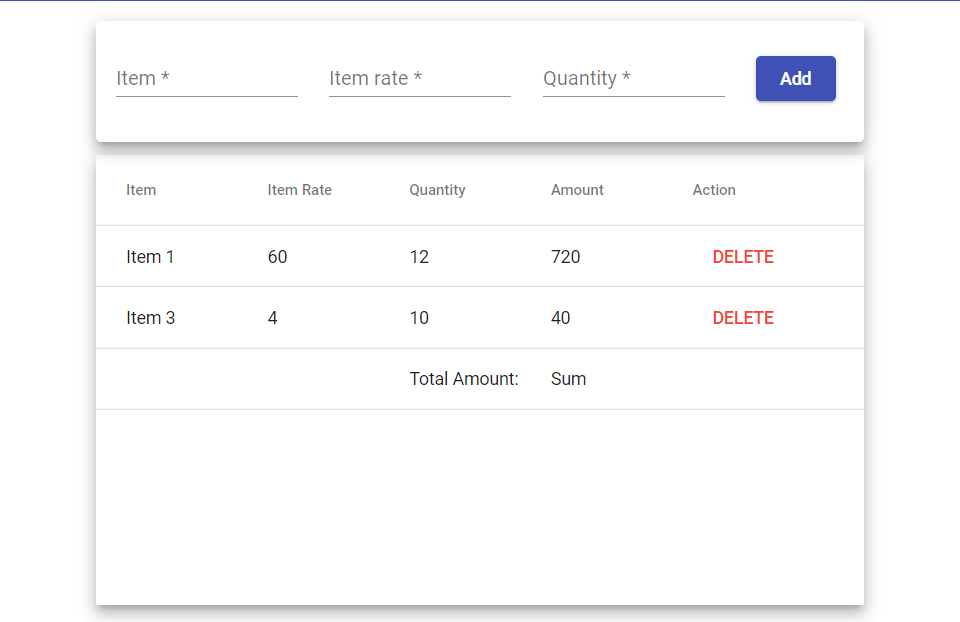
Task: Click the amount value 720
Action: point(566,256)
